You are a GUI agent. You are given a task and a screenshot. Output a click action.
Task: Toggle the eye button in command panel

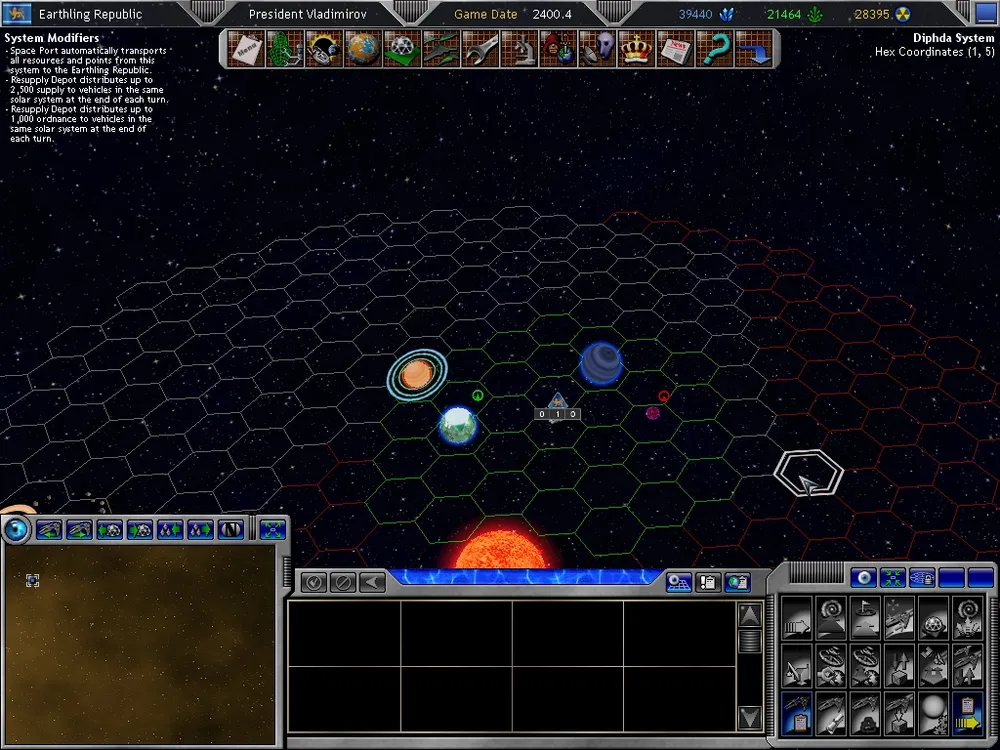[864, 578]
